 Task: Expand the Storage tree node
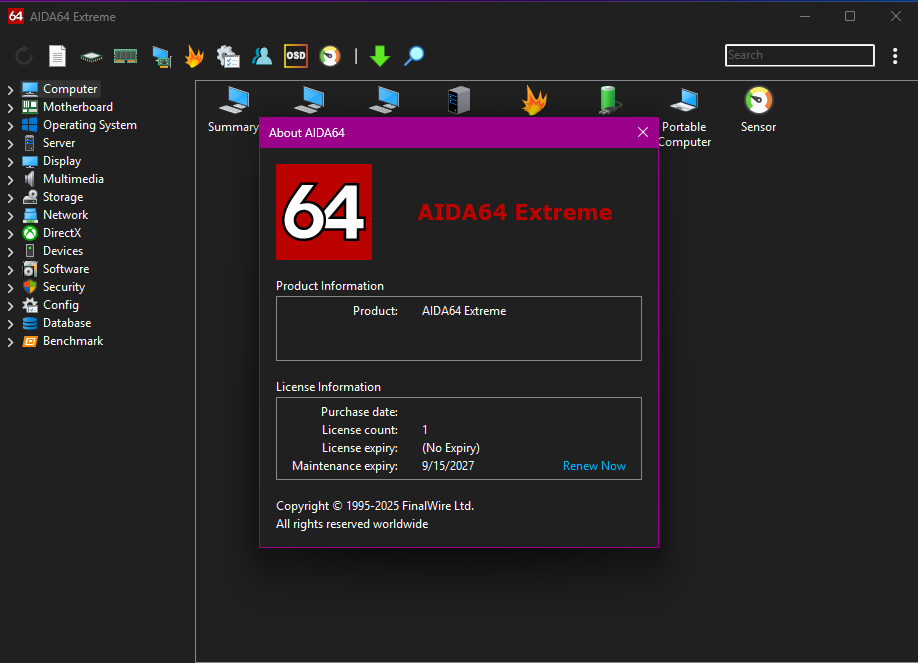pyautogui.click(x=10, y=198)
